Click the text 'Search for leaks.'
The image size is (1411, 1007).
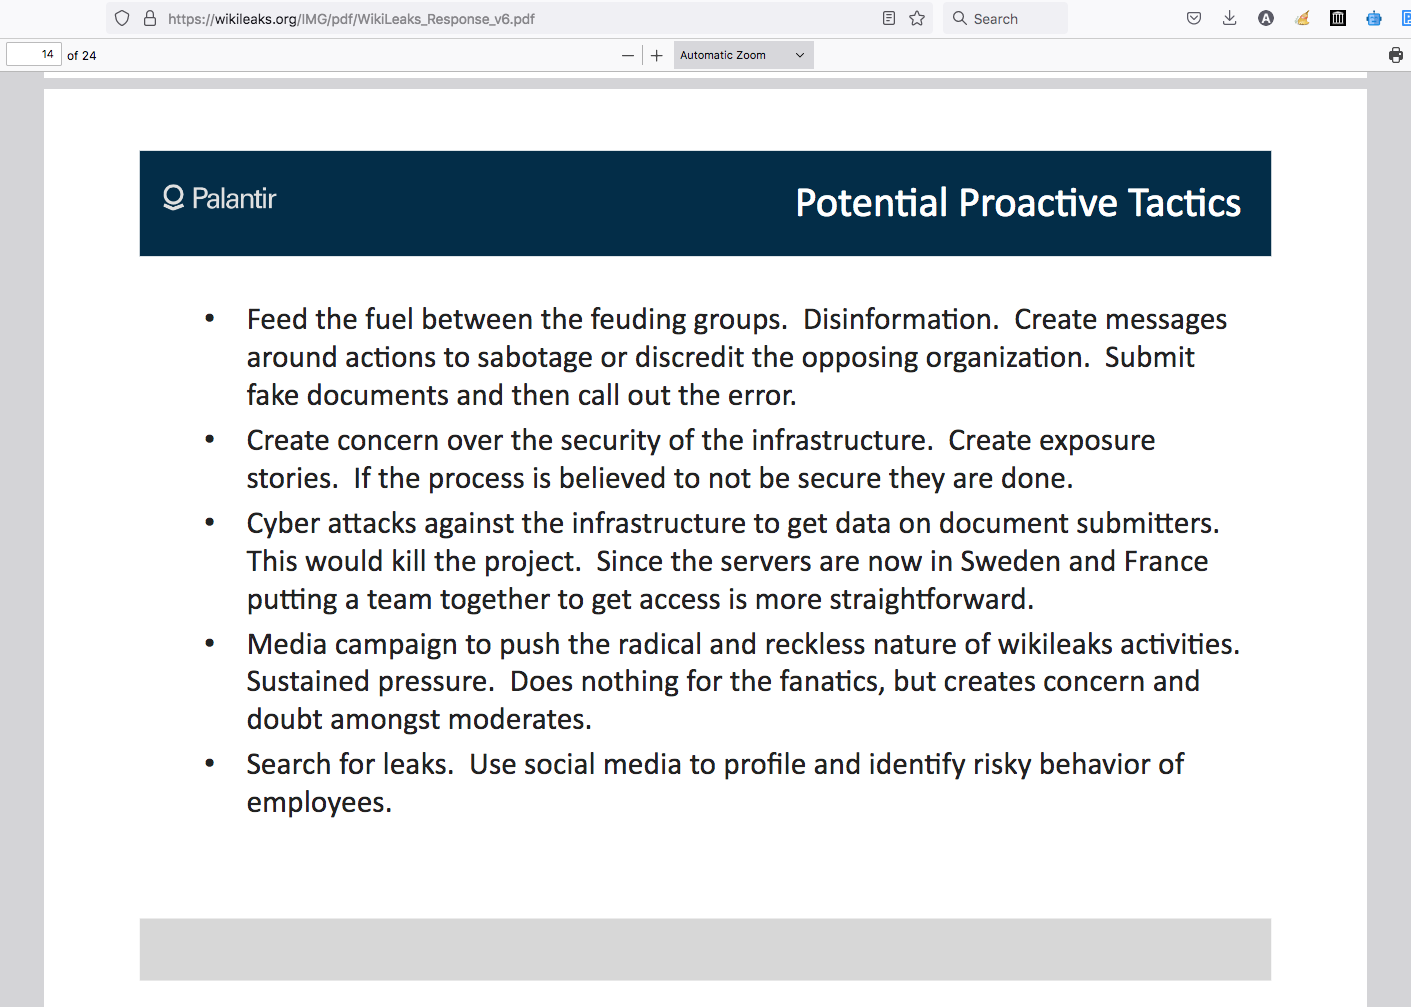click(x=350, y=764)
